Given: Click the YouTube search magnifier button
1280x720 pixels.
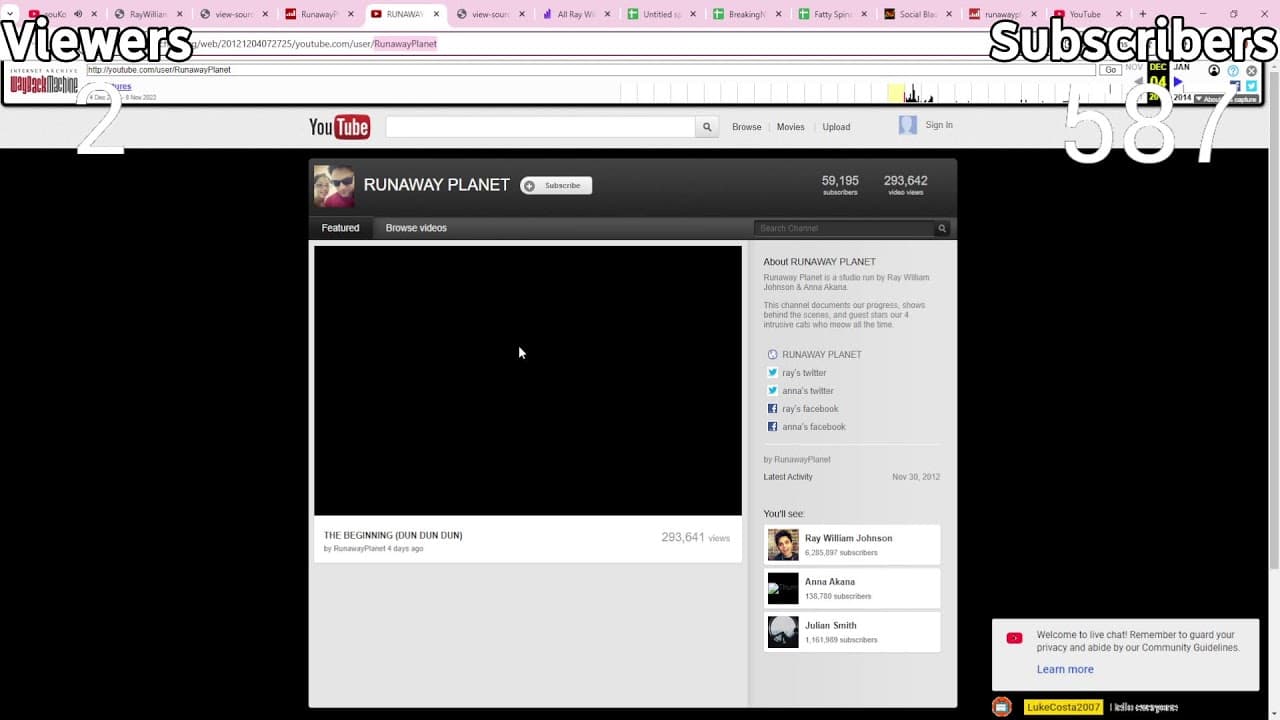Looking at the screenshot, I should coord(707,127).
